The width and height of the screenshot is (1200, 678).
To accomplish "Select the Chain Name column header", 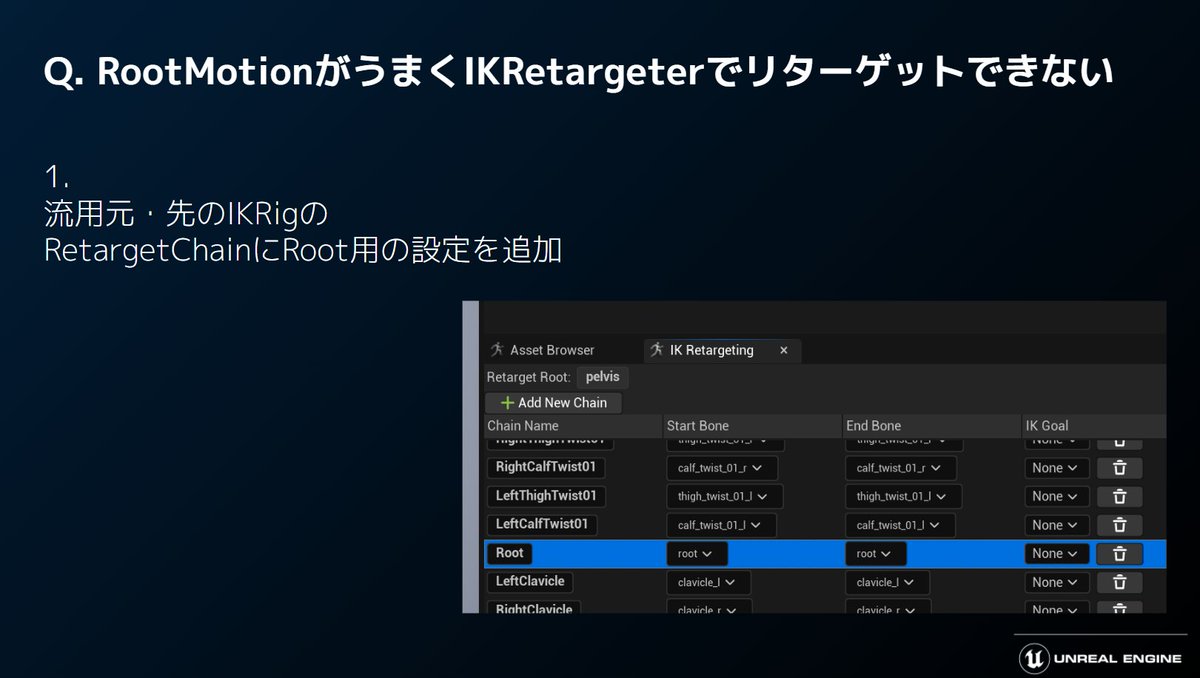I will pos(571,426).
